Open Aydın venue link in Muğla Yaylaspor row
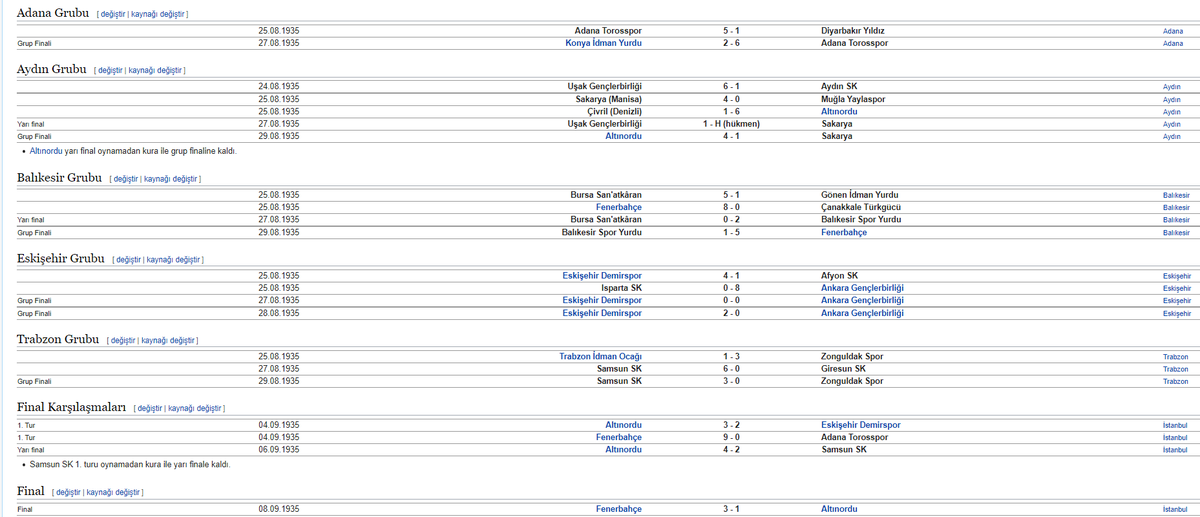Image resolution: width=1200 pixels, height=517 pixels. tap(1171, 100)
